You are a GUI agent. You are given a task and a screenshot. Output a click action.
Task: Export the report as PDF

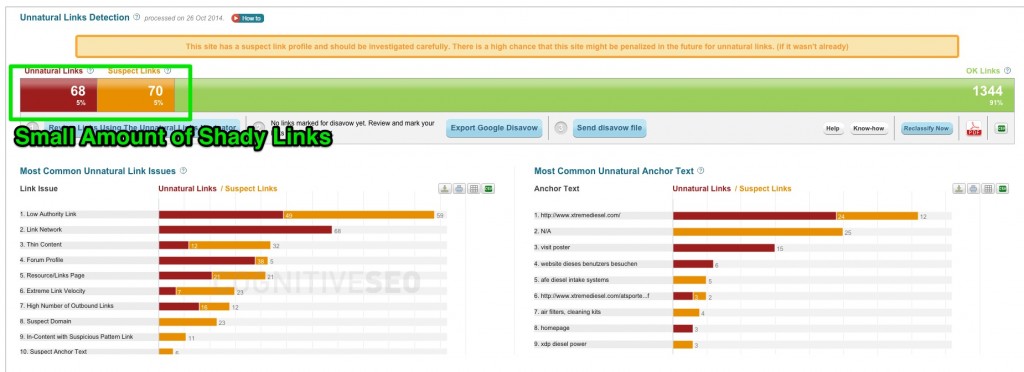tap(974, 129)
